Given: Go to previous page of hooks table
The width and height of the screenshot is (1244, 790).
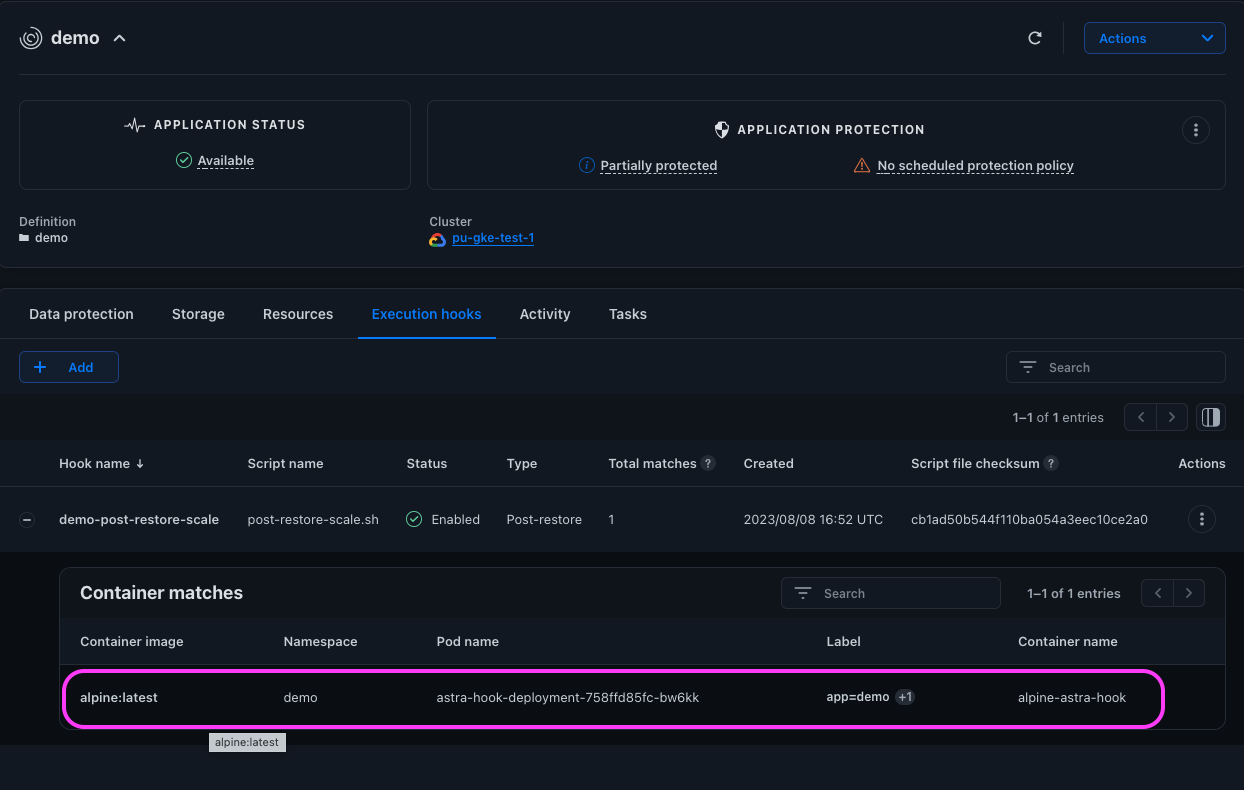Looking at the screenshot, I should click(1141, 417).
